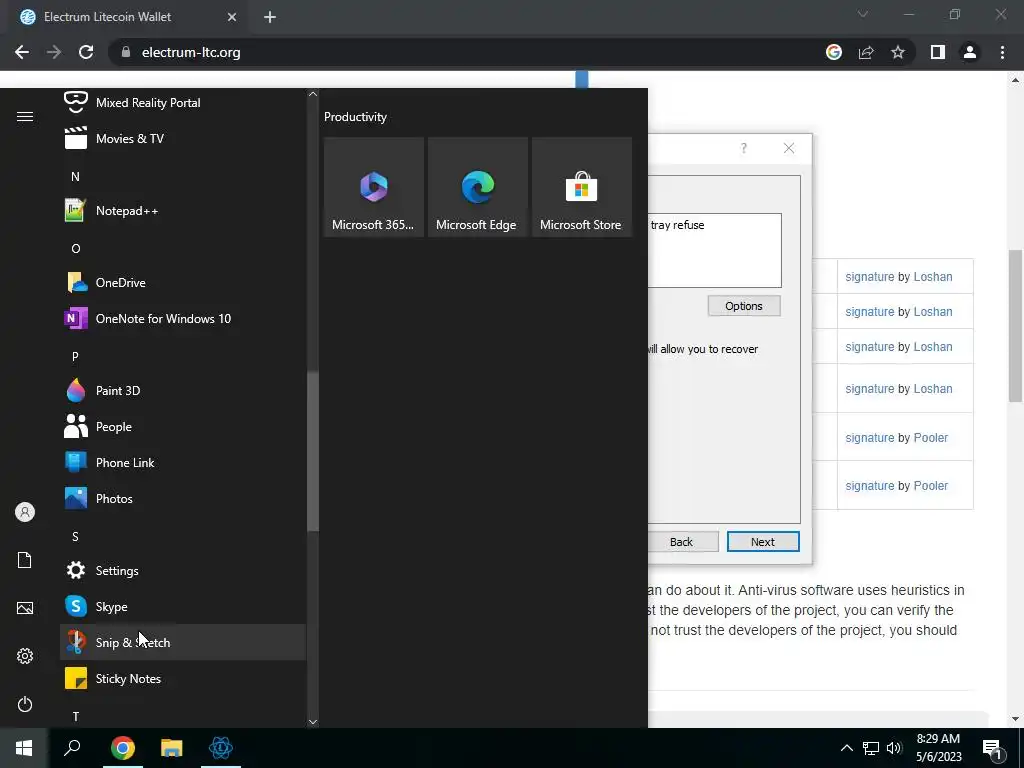This screenshot has height=768, width=1024.
Task: Open the People app
Action: 183,426
